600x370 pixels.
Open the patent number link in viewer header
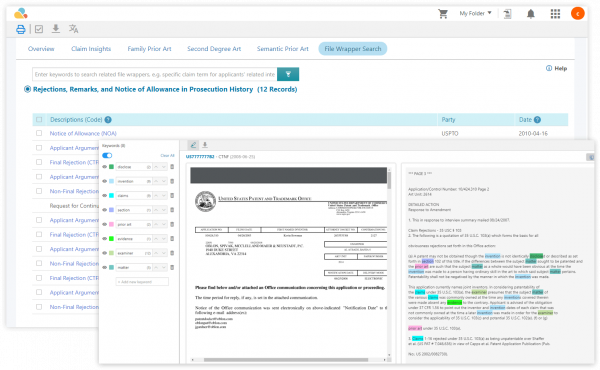200,156
